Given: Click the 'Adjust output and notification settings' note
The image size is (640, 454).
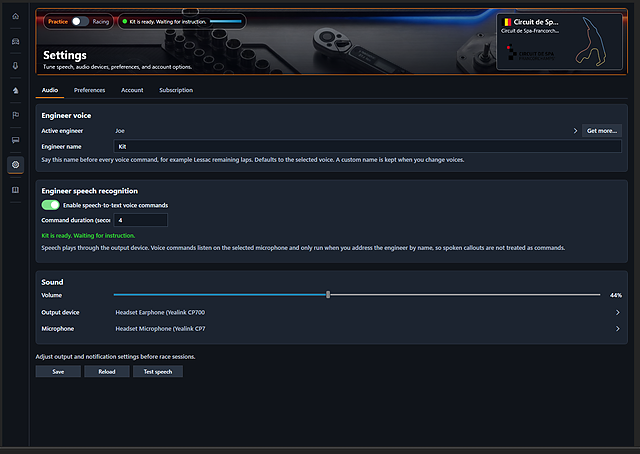Looking at the screenshot, I should tap(116, 356).
